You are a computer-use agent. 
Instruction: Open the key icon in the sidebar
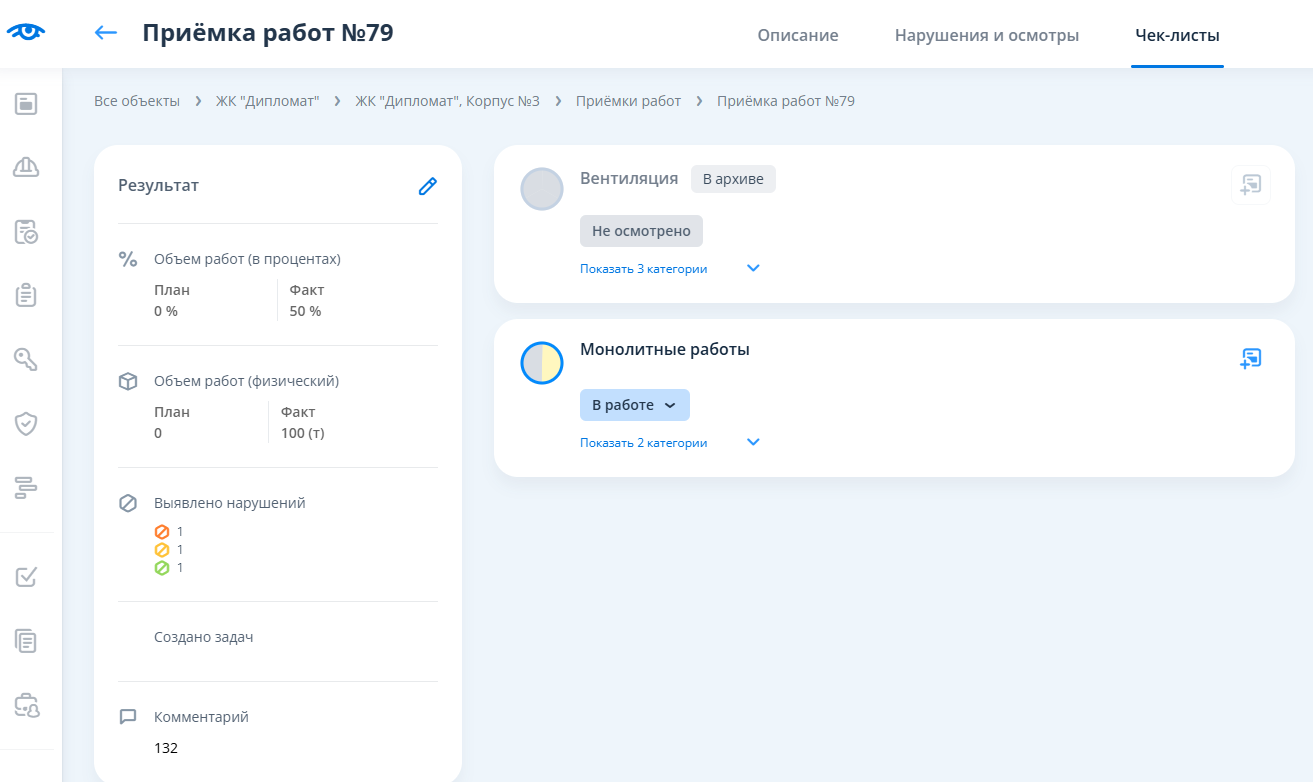pyautogui.click(x=26, y=359)
